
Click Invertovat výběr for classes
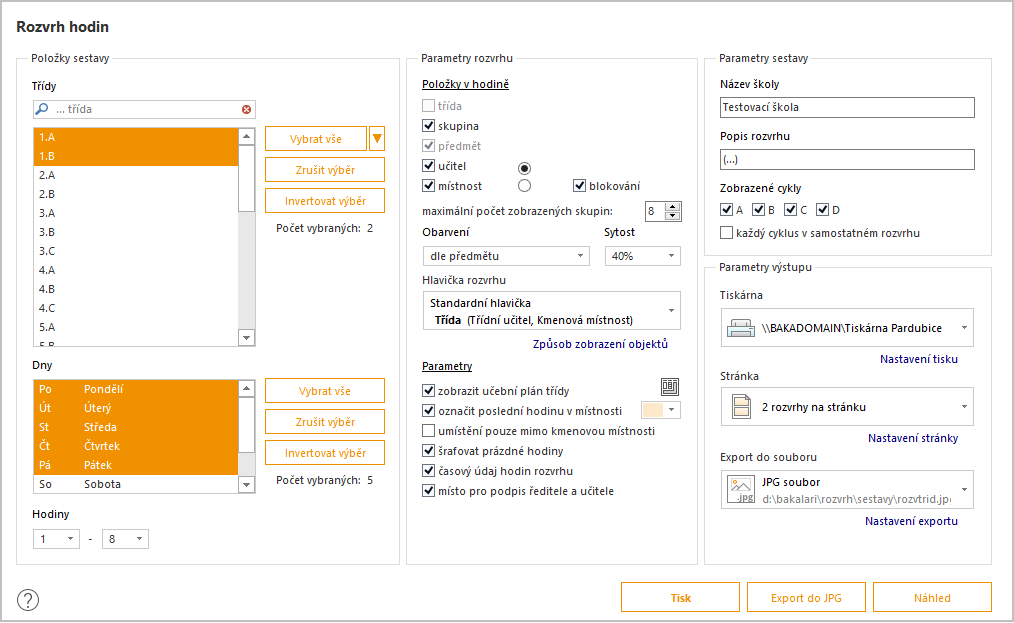tap(325, 201)
